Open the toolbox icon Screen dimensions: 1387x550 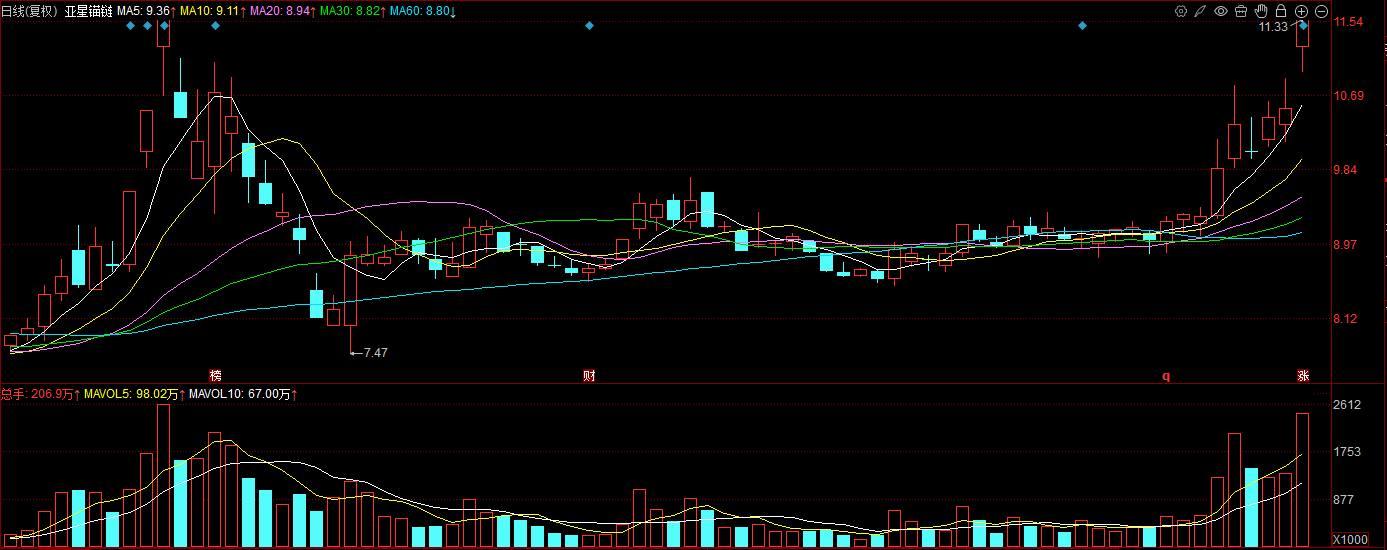pyautogui.click(x=1241, y=11)
